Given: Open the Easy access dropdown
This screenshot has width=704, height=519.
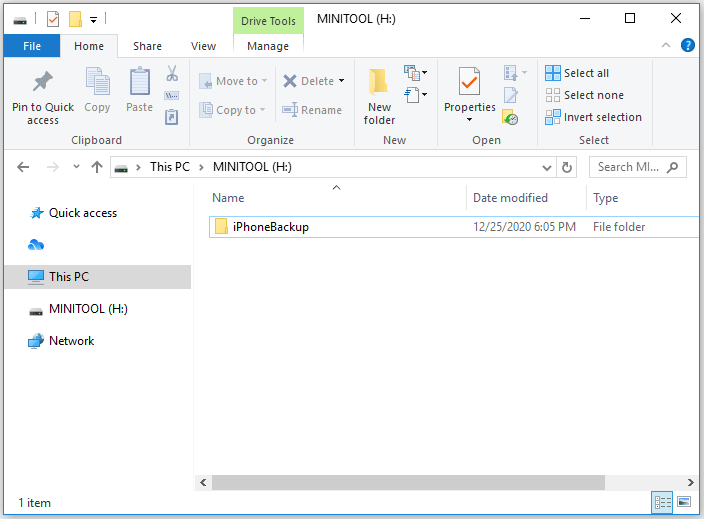Looking at the screenshot, I should point(415,95).
